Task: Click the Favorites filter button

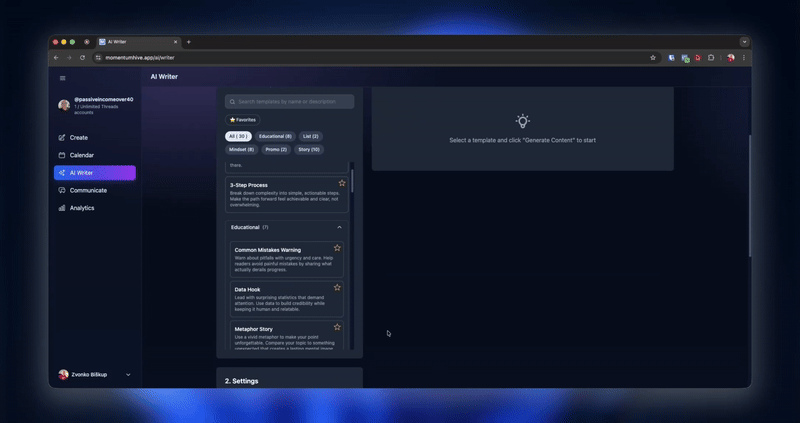Action: (242, 119)
